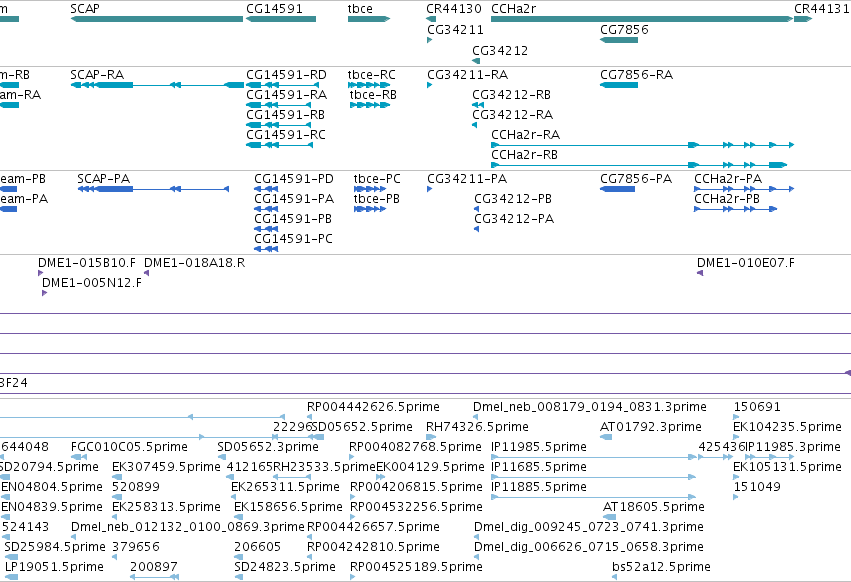Image resolution: width=851 pixels, height=582 pixels.
Task: Click transcript CCHa2r-RA label
Action: point(525,135)
